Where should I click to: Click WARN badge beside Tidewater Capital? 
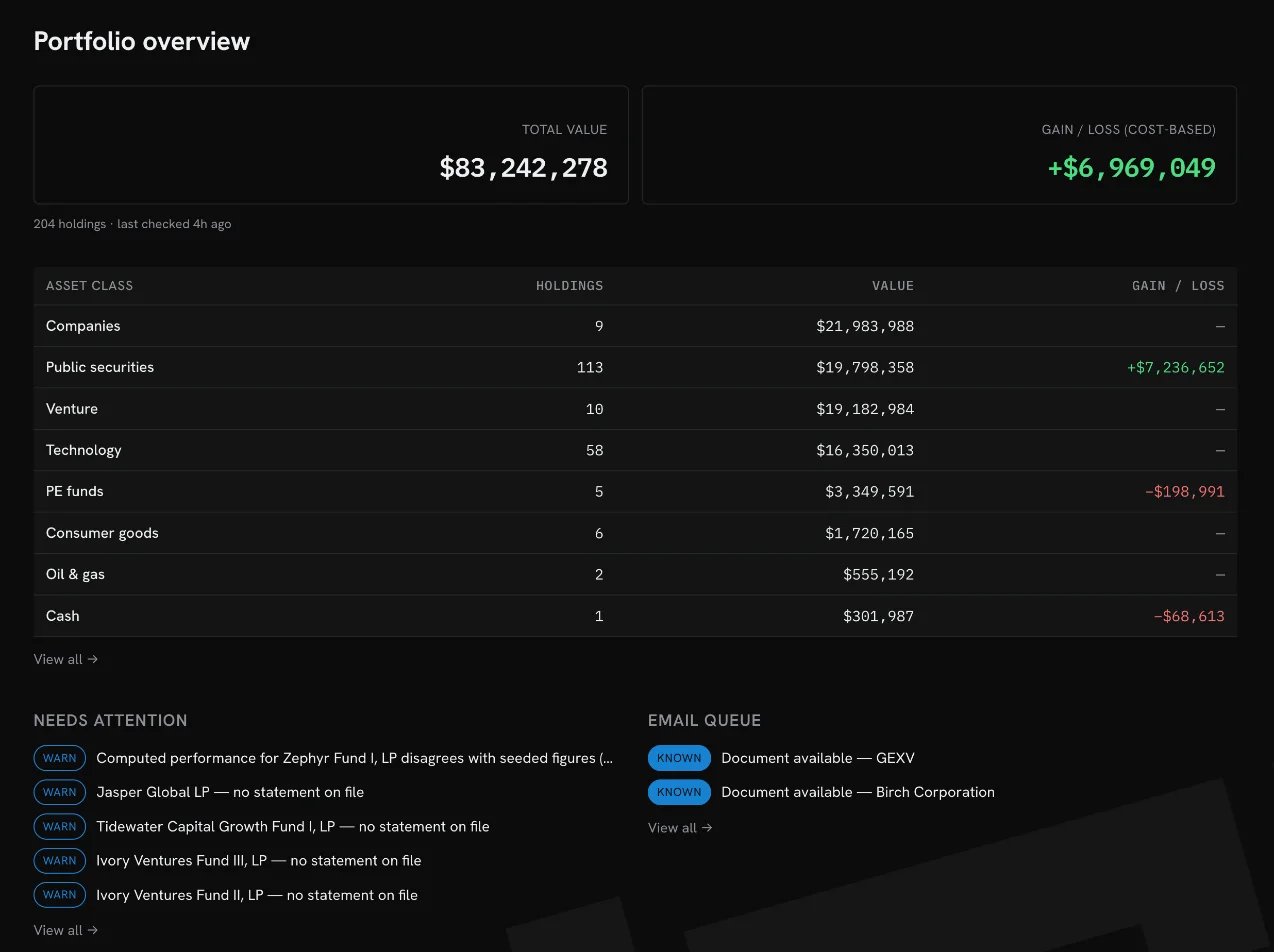[x=60, y=827]
